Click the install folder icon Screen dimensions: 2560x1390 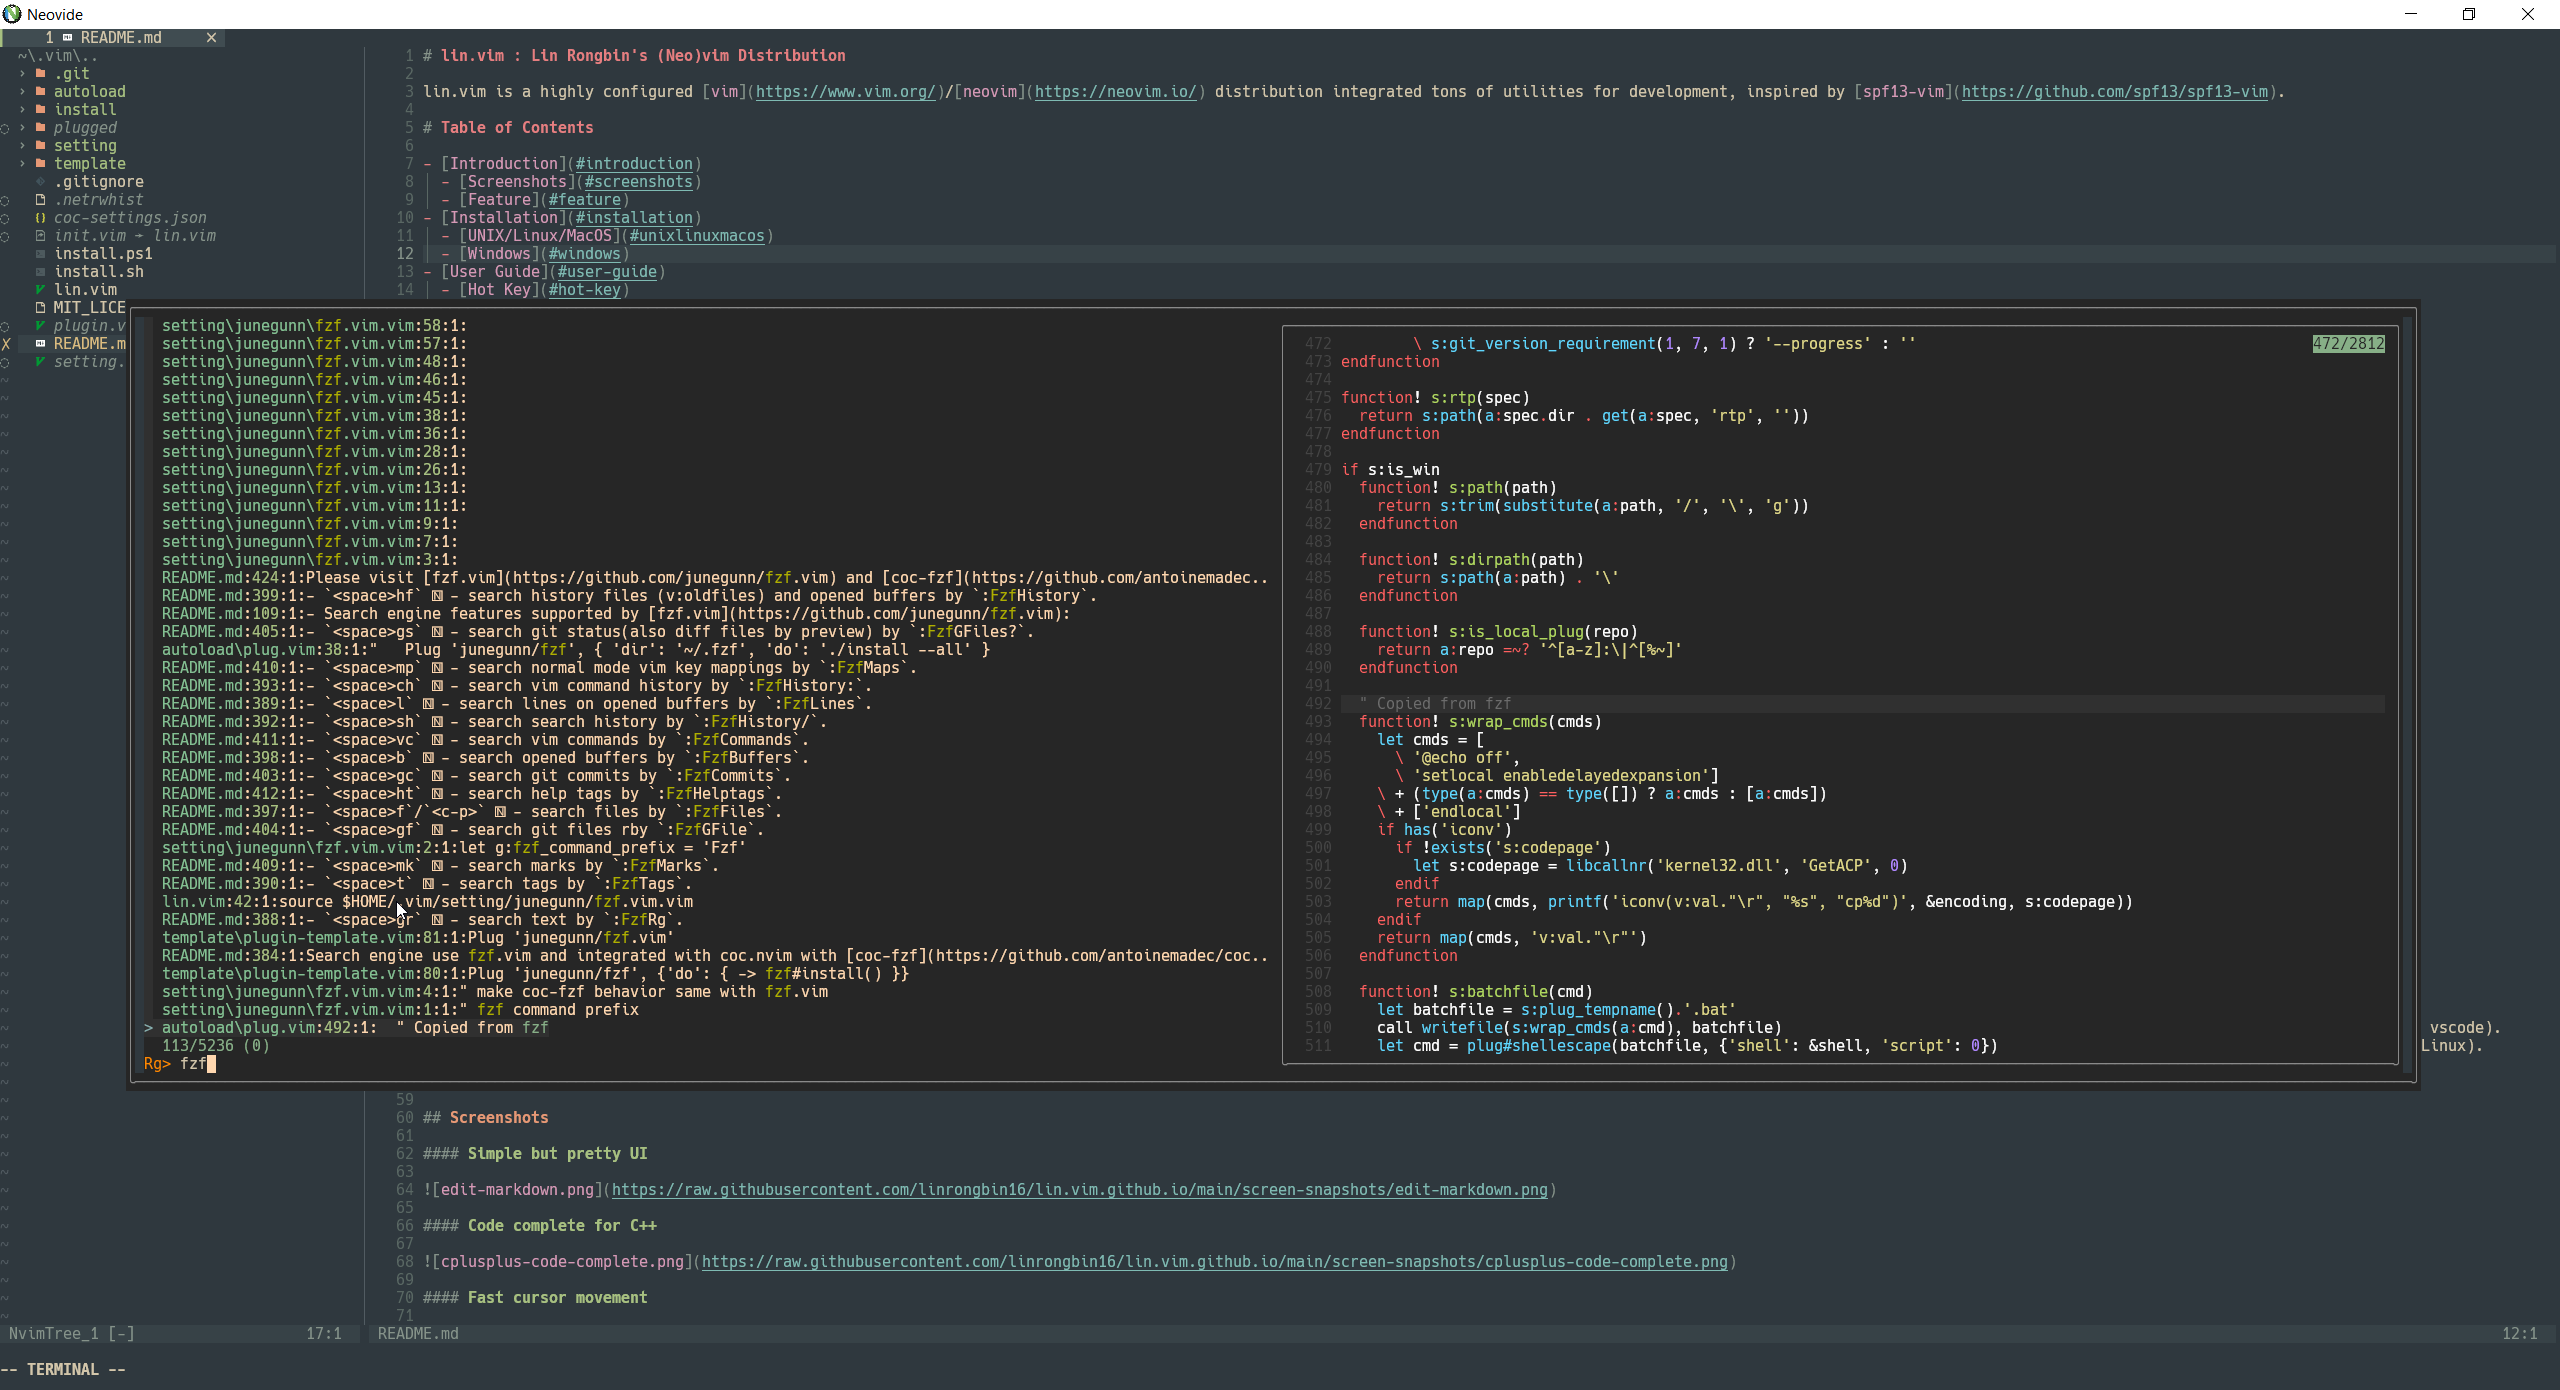click(x=40, y=110)
